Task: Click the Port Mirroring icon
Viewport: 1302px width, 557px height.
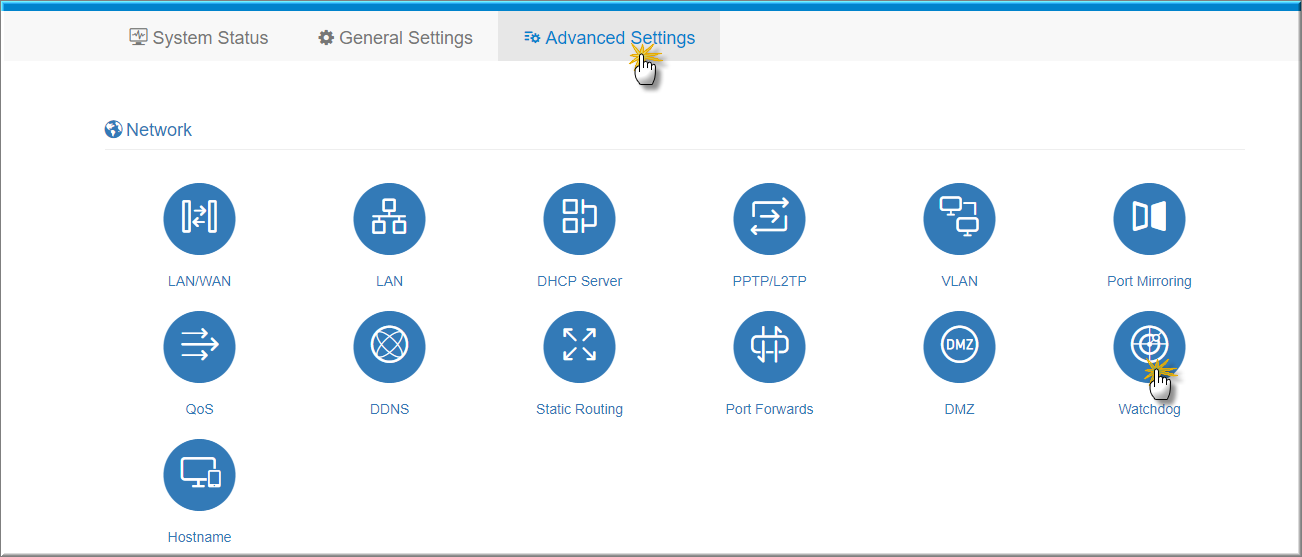Action: pos(1149,219)
